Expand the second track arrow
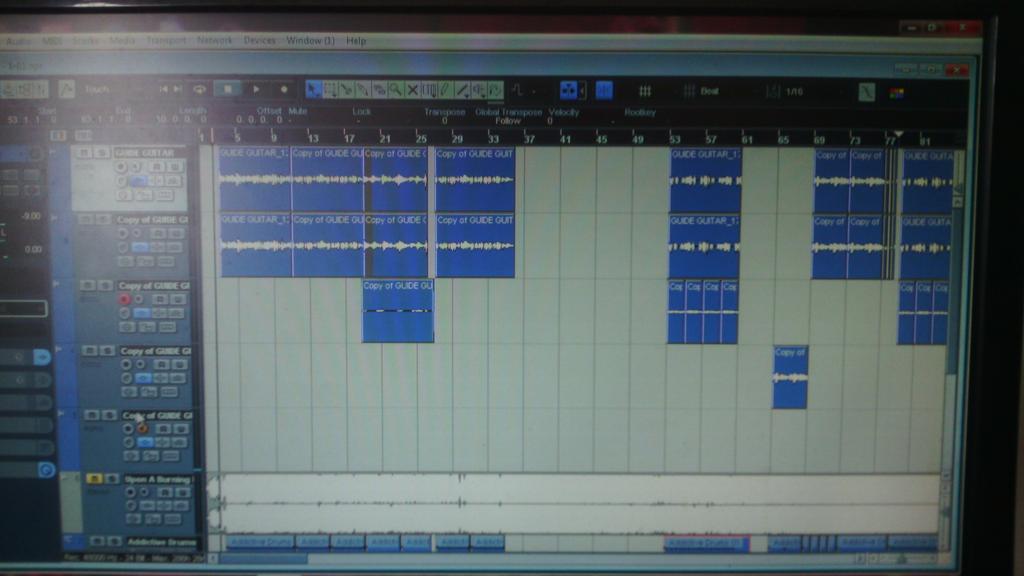 tap(54, 217)
